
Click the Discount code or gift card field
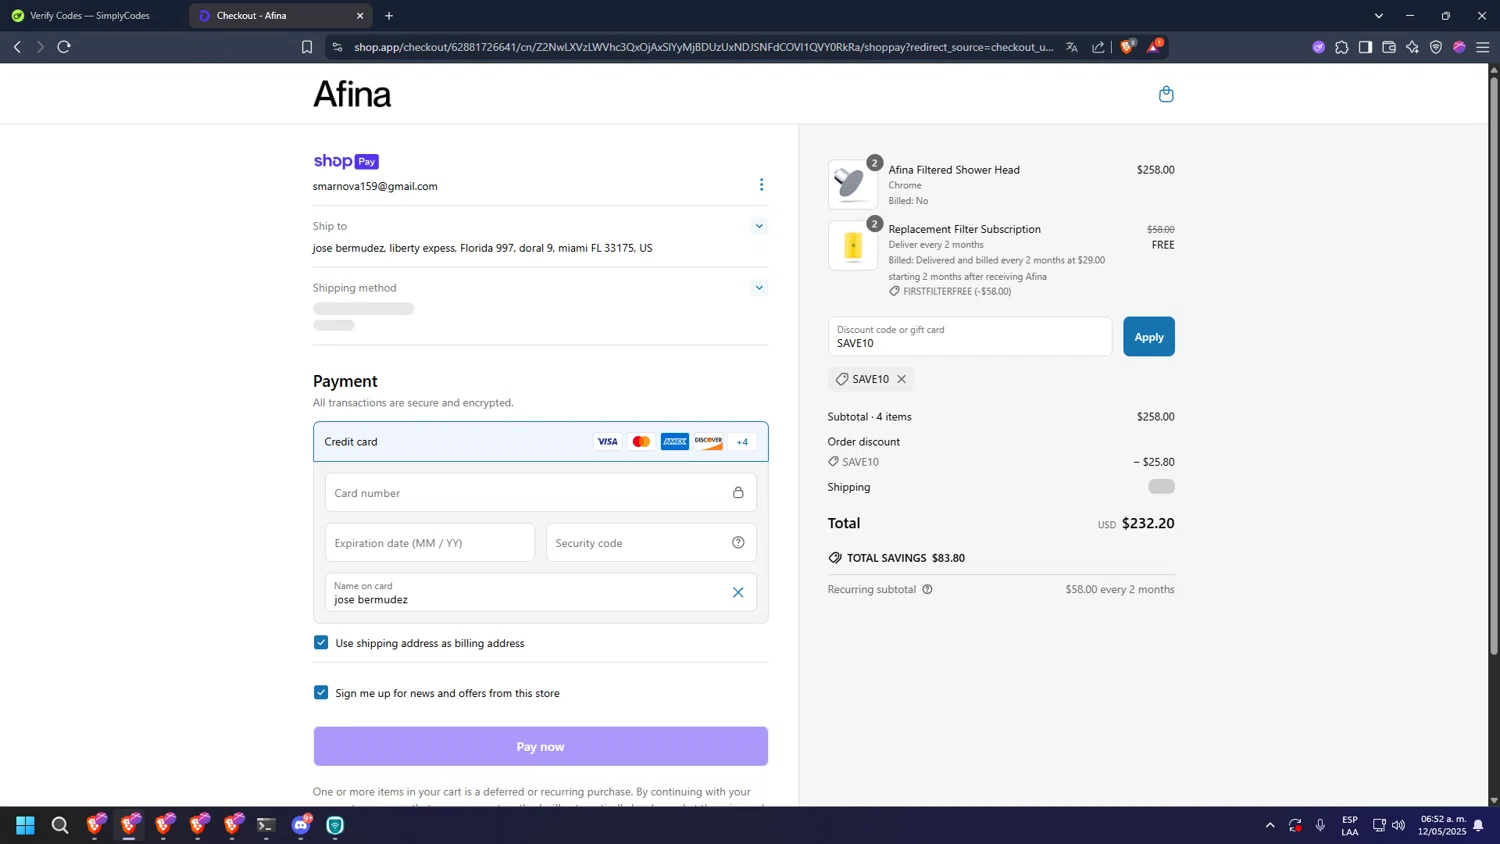coord(970,337)
